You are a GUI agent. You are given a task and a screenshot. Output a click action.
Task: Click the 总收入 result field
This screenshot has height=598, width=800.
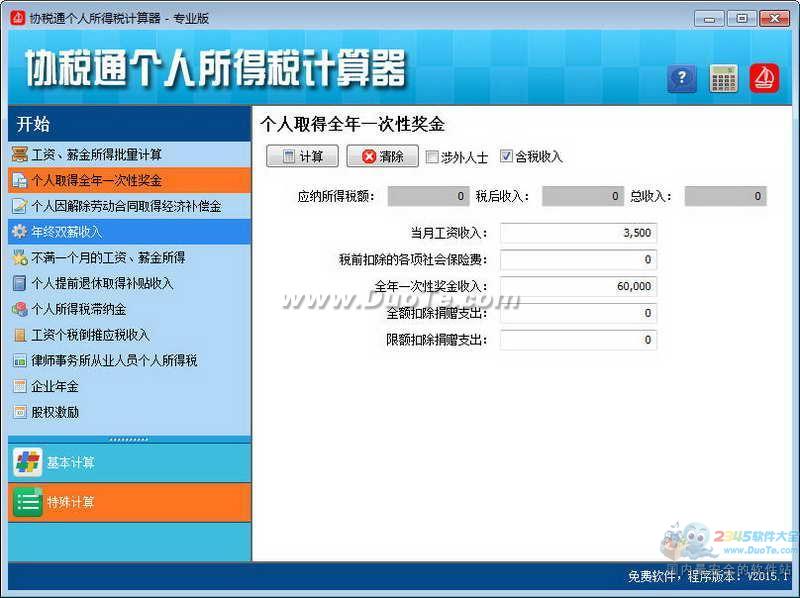[726, 196]
